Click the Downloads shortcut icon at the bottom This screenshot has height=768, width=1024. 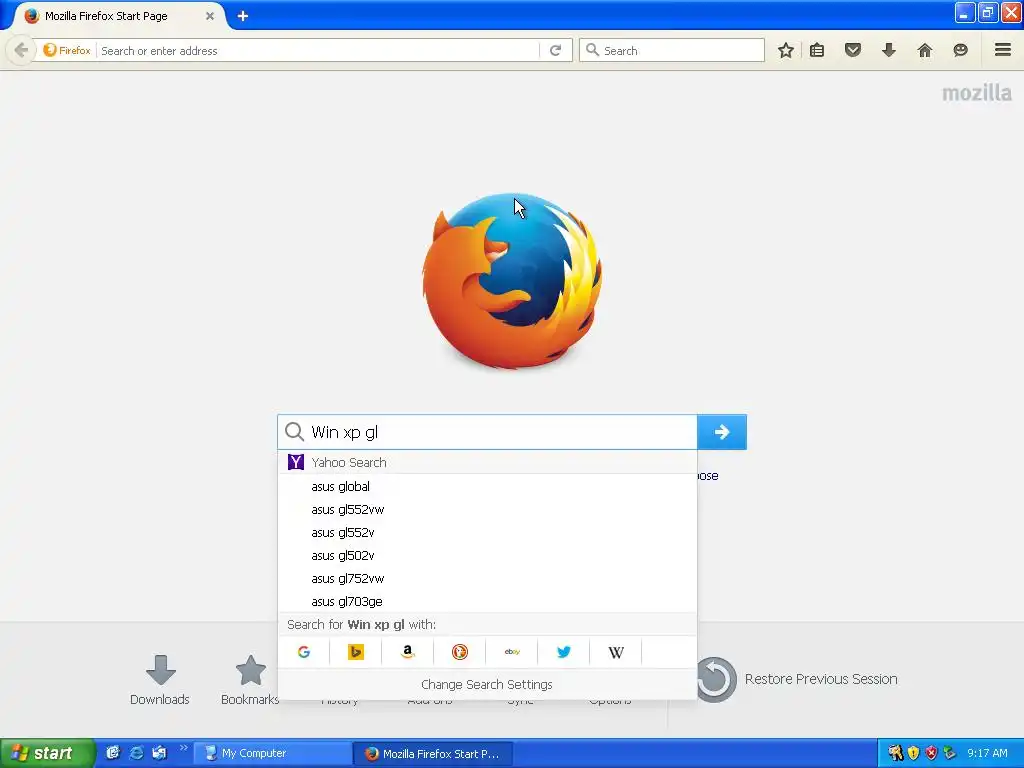[x=160, y=670]
